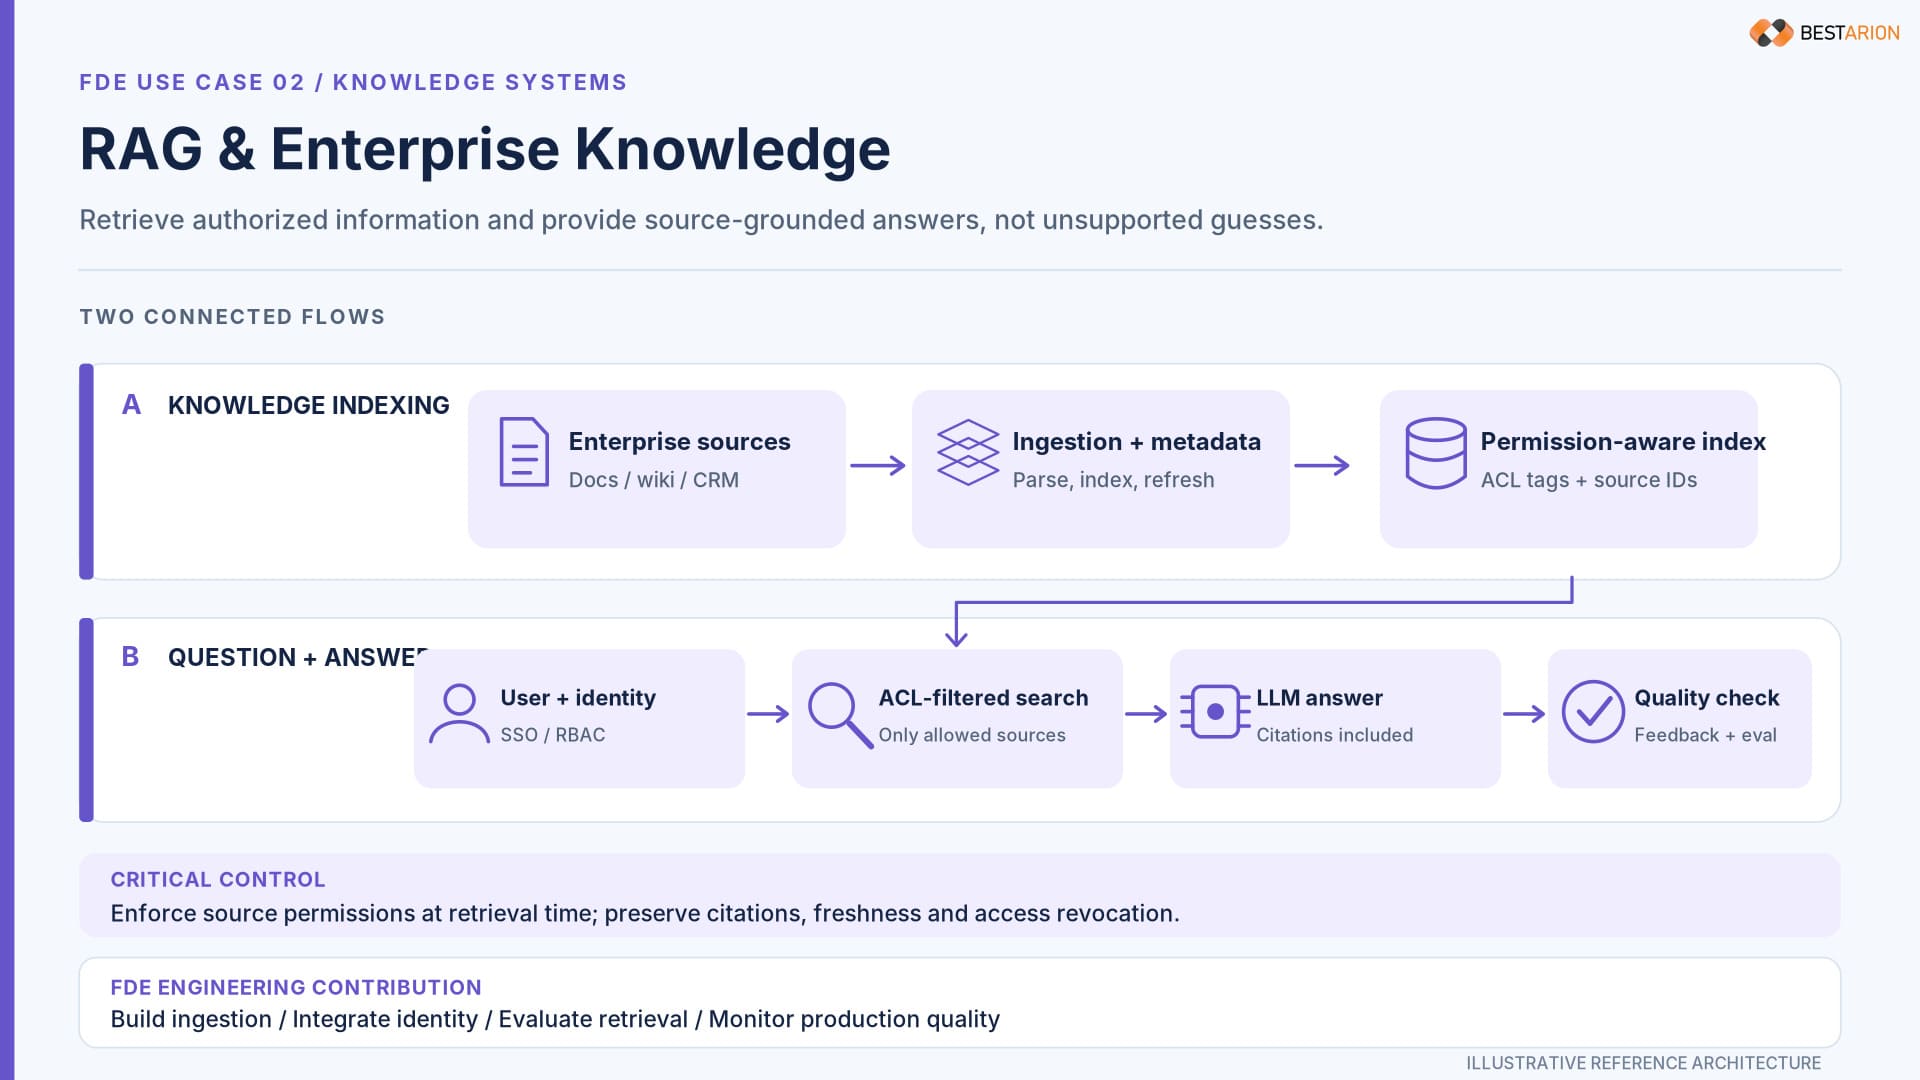Click the BESTARION brand name text
The width and height of the screenshot is (1920, 1080).
[1849, 33]
